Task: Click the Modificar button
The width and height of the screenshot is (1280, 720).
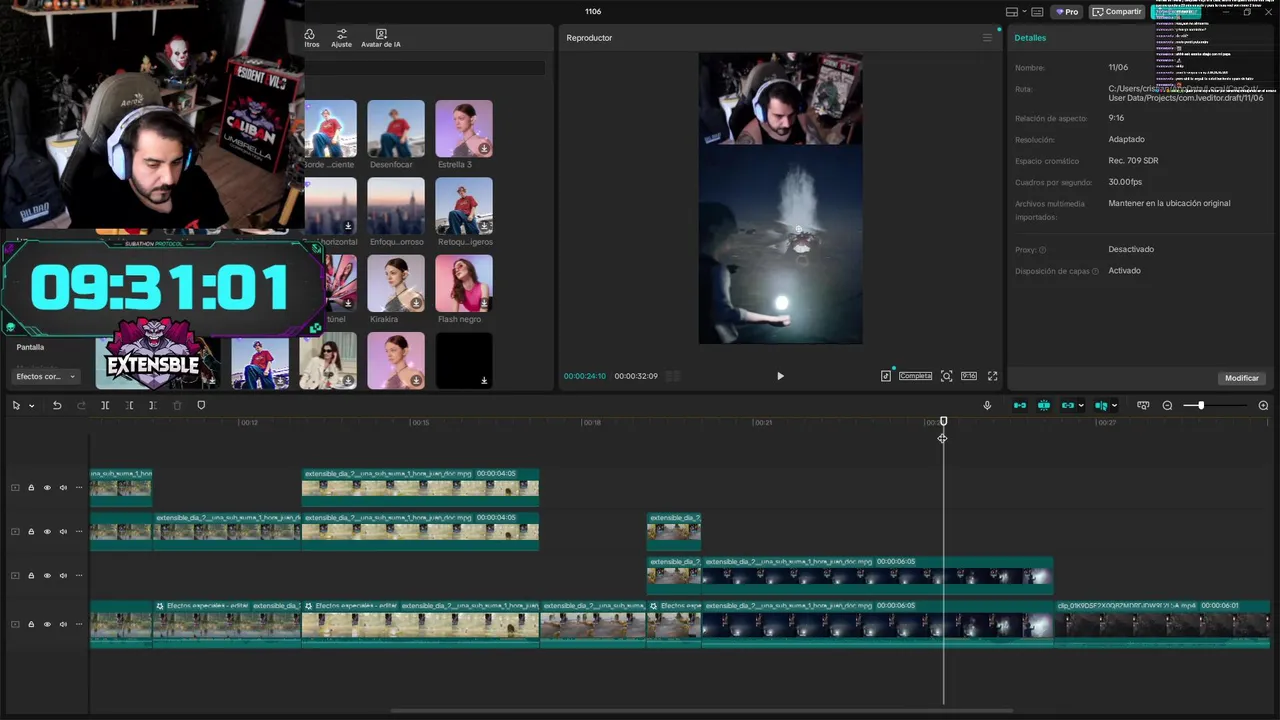Action: tap(1242, 378)
